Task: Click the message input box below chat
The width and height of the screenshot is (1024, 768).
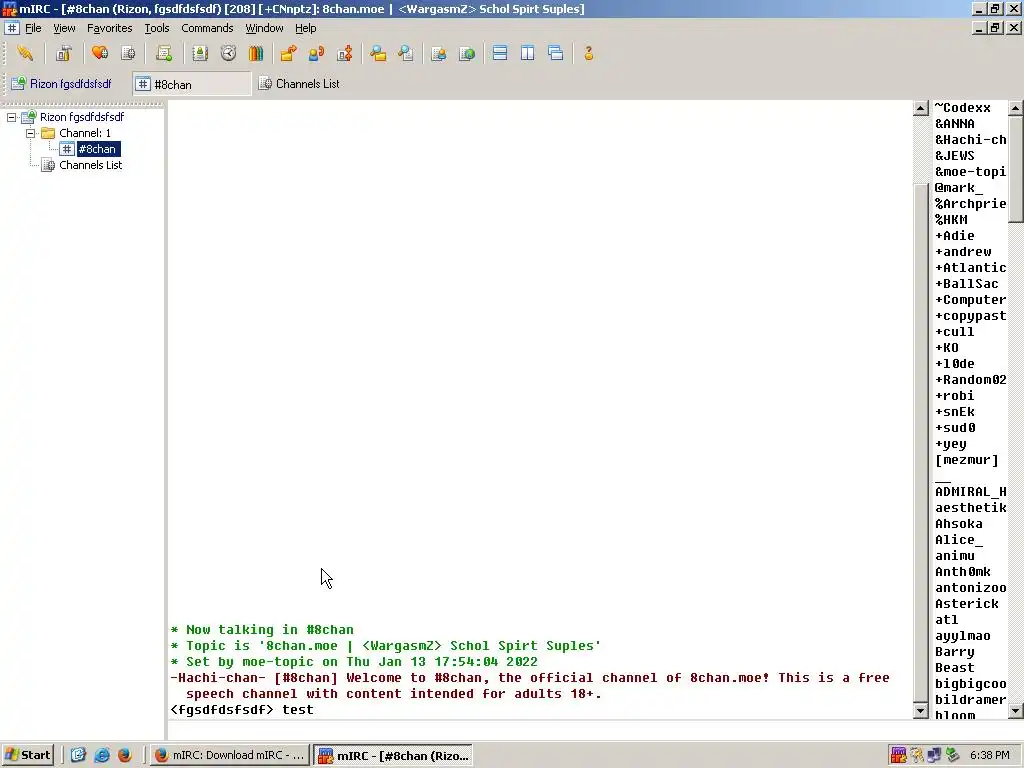Action: (594, 729)
